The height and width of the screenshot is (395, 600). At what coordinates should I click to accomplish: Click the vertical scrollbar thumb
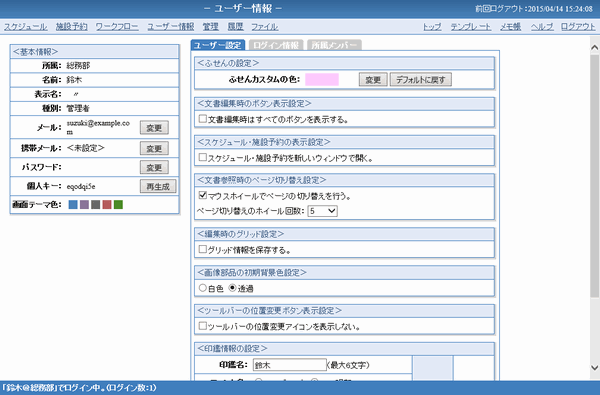594,176
